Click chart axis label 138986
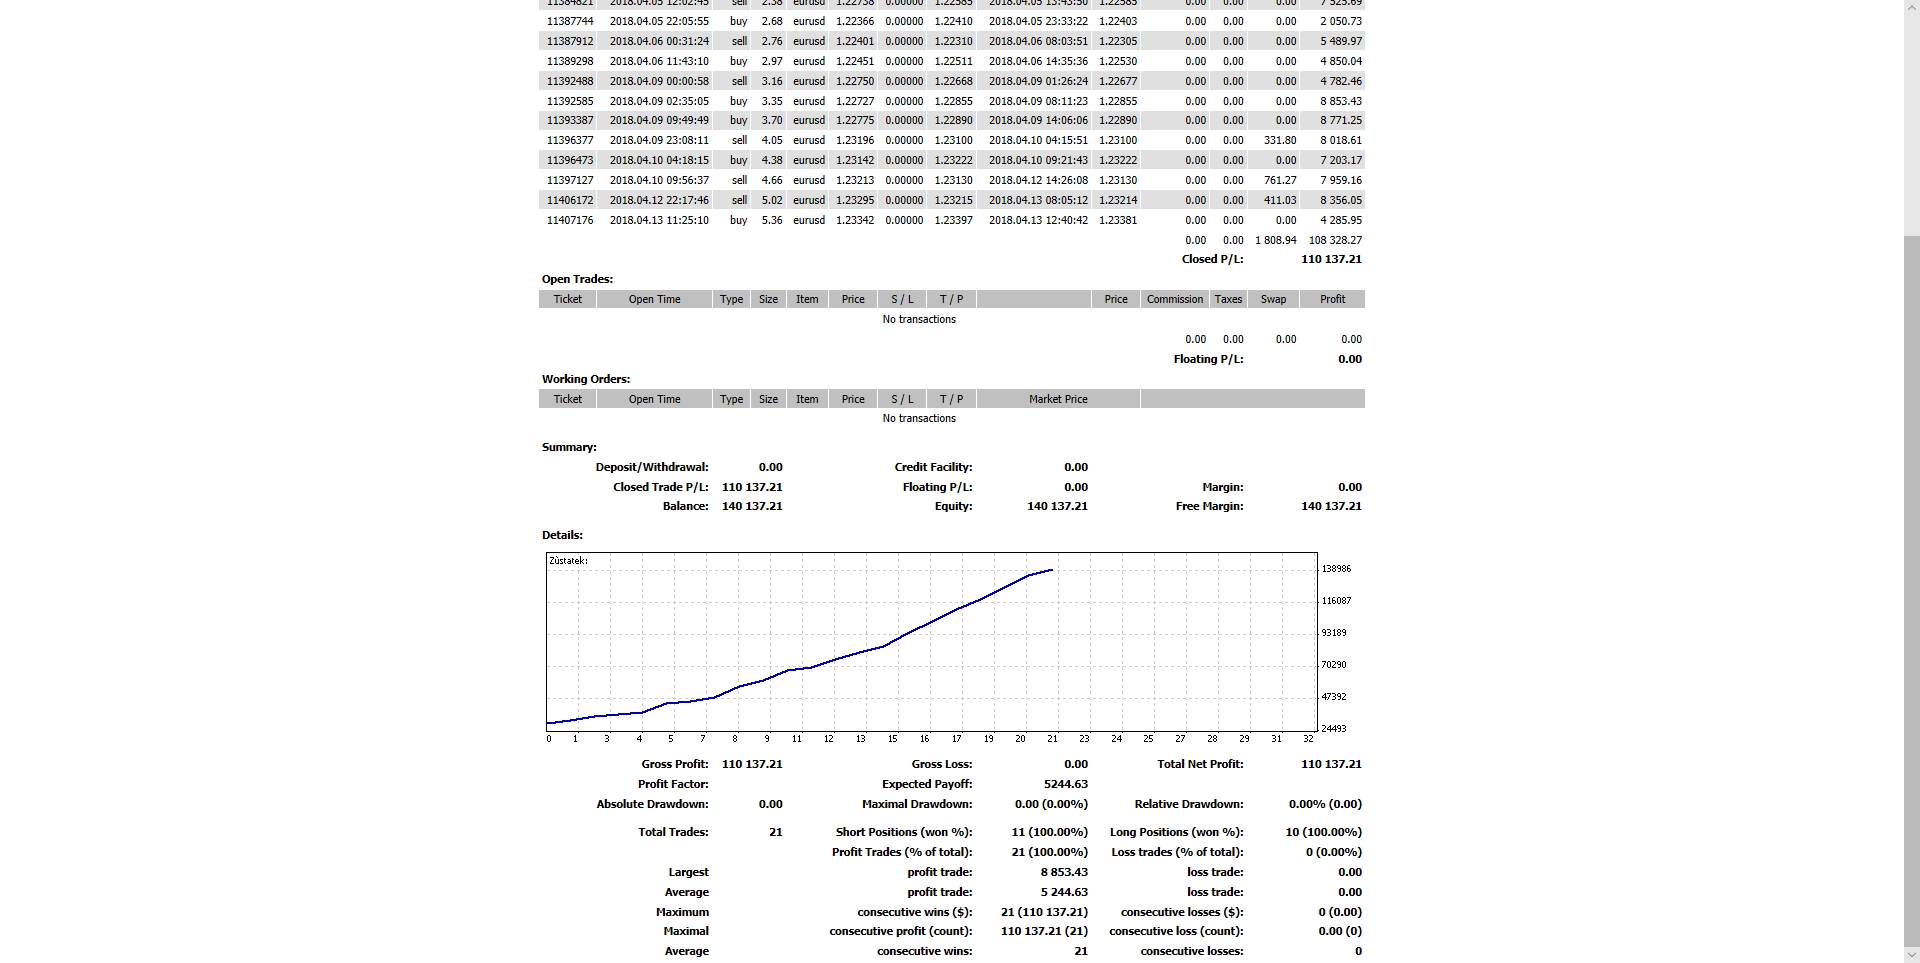 1336,568
